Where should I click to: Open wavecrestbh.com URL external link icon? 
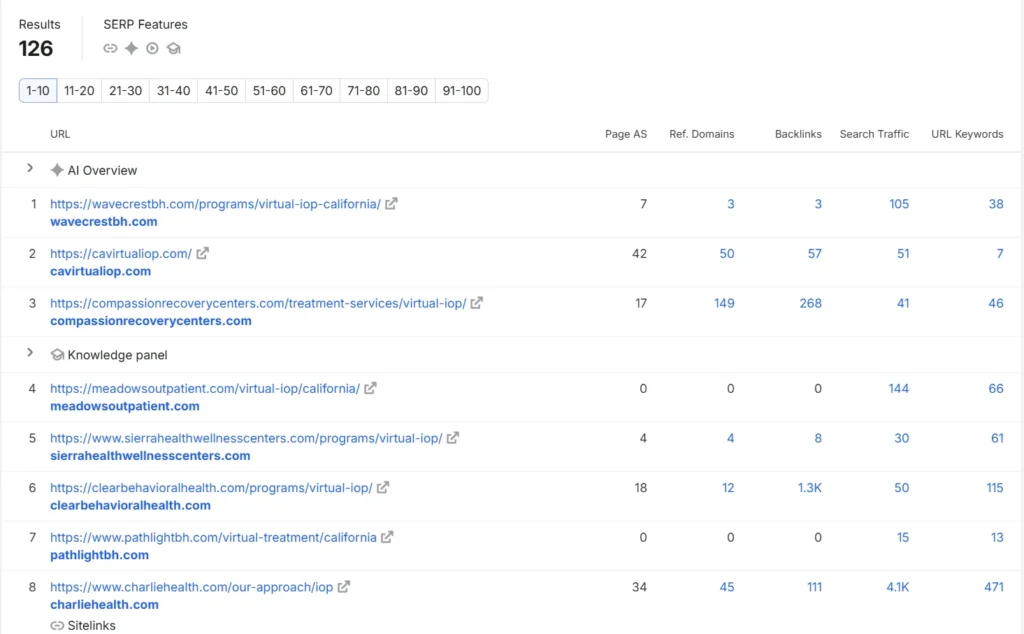click(391, 204)
